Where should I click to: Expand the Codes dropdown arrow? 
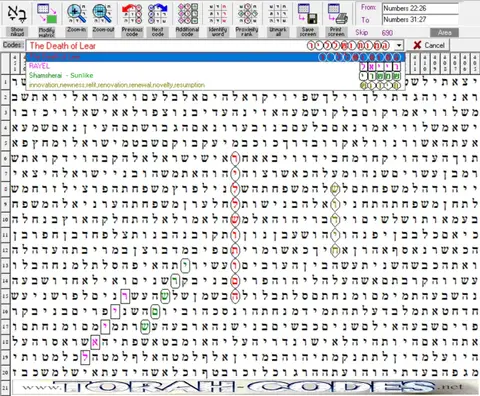click(399, 45)
